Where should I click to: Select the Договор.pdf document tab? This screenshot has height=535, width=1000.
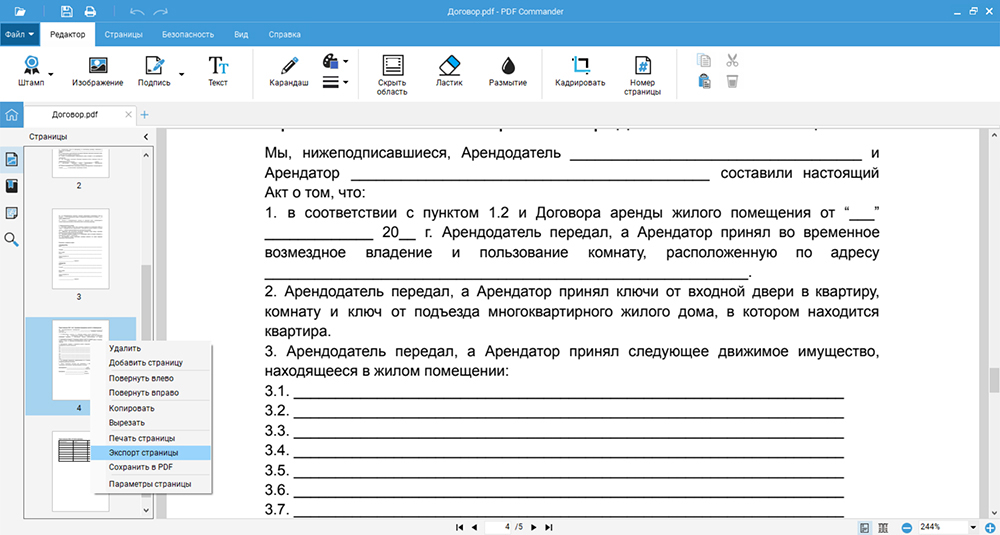point(75,115)
